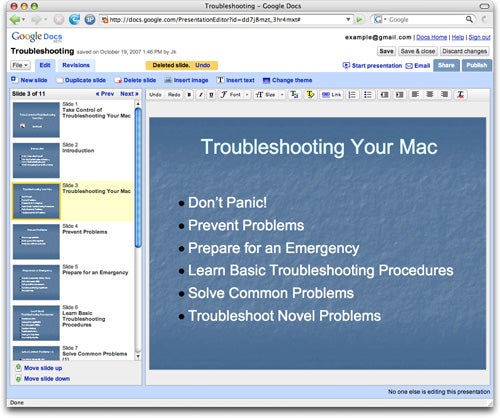Insert an image into the slide

coord(186,80)
